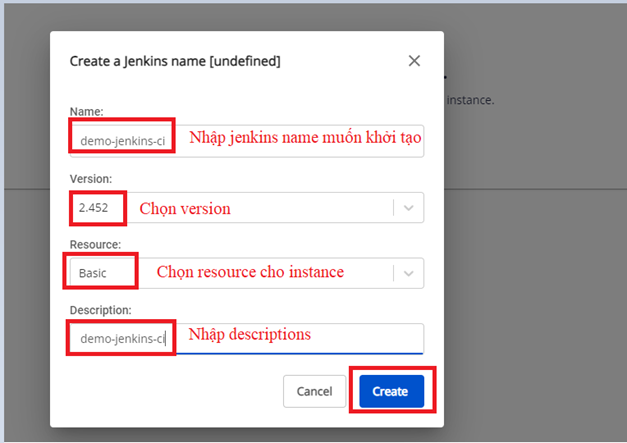
Task: Click the "Chọn resource cho instance" annotation text
Action: click(249, 272)
